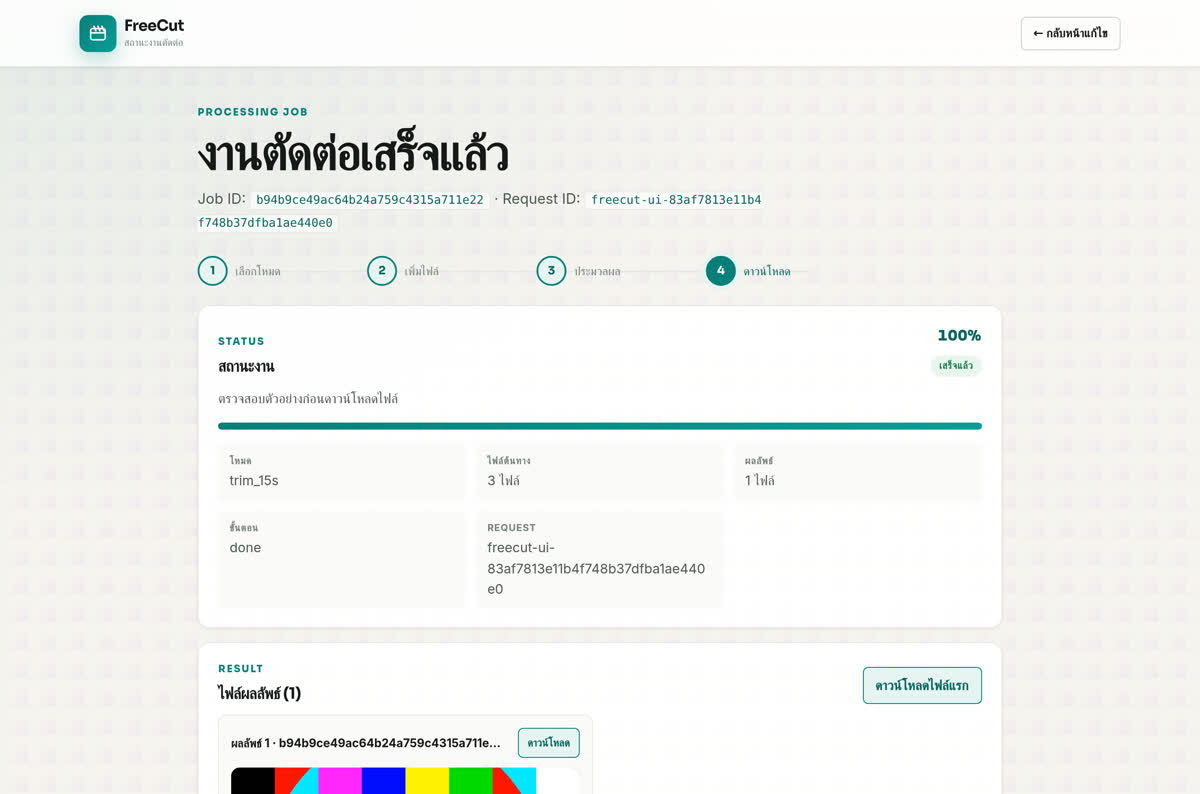
Task: Click the 1 ไฟล์ result count value
Action: [x=760, y=481]
